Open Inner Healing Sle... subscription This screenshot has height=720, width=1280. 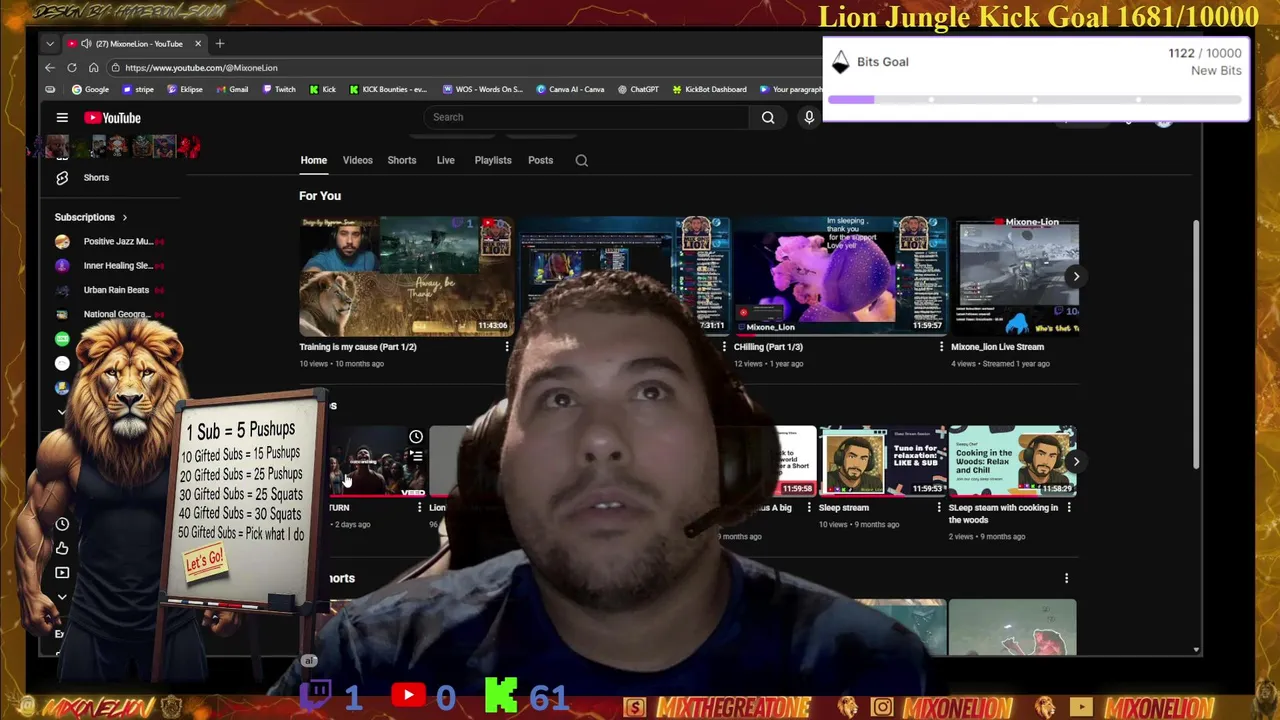pyautogui.click(x=110, y=265)
